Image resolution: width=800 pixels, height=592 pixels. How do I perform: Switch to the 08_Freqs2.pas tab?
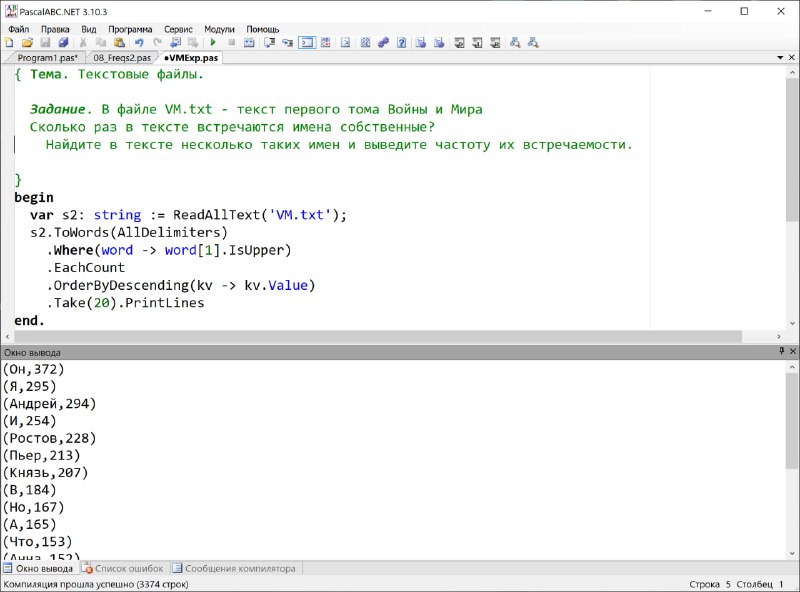coord(122,58)
